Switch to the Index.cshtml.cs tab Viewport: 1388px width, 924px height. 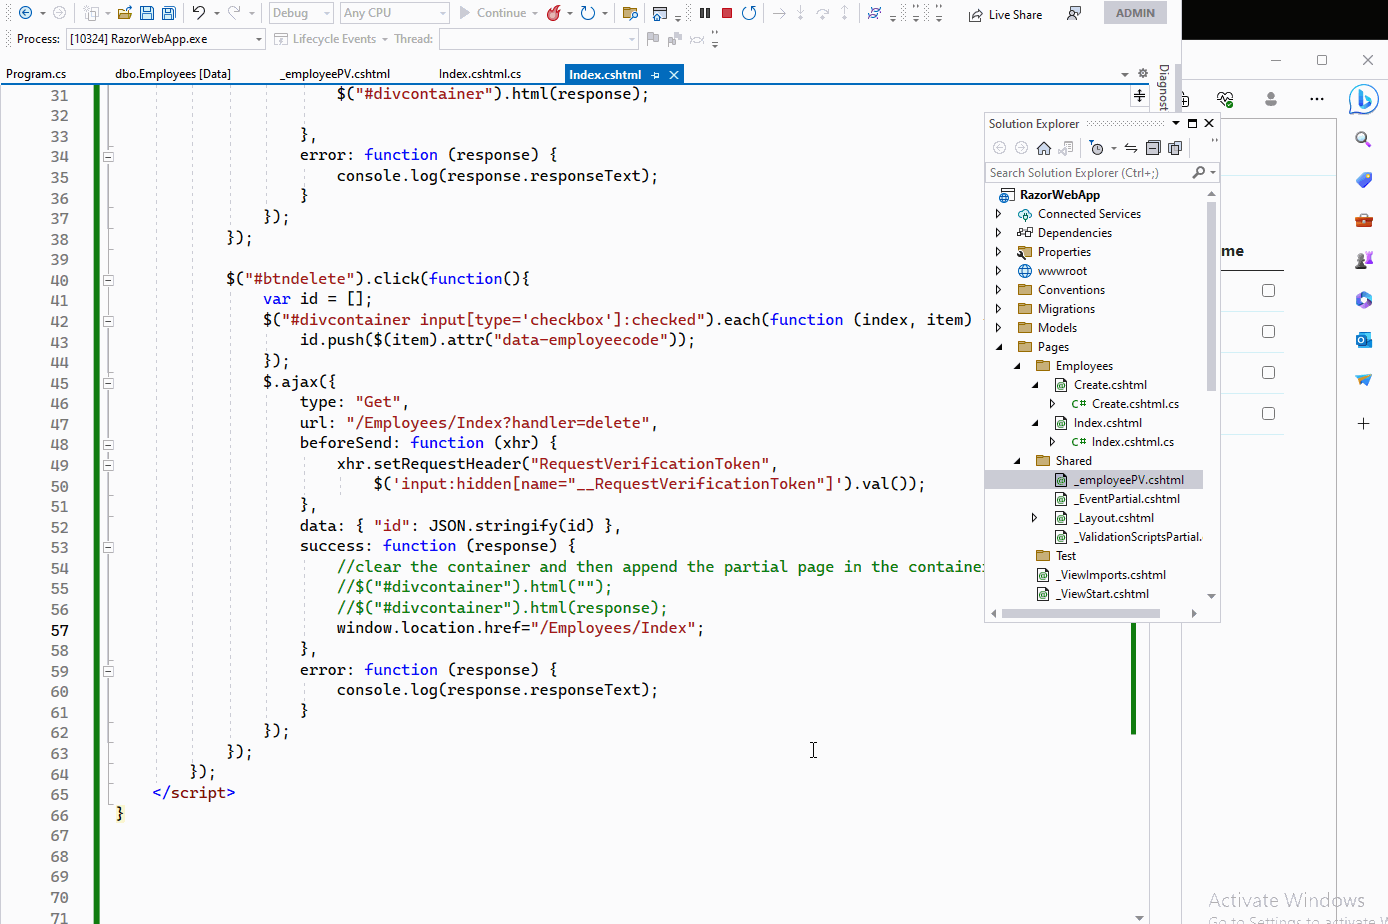pos(480,74)
